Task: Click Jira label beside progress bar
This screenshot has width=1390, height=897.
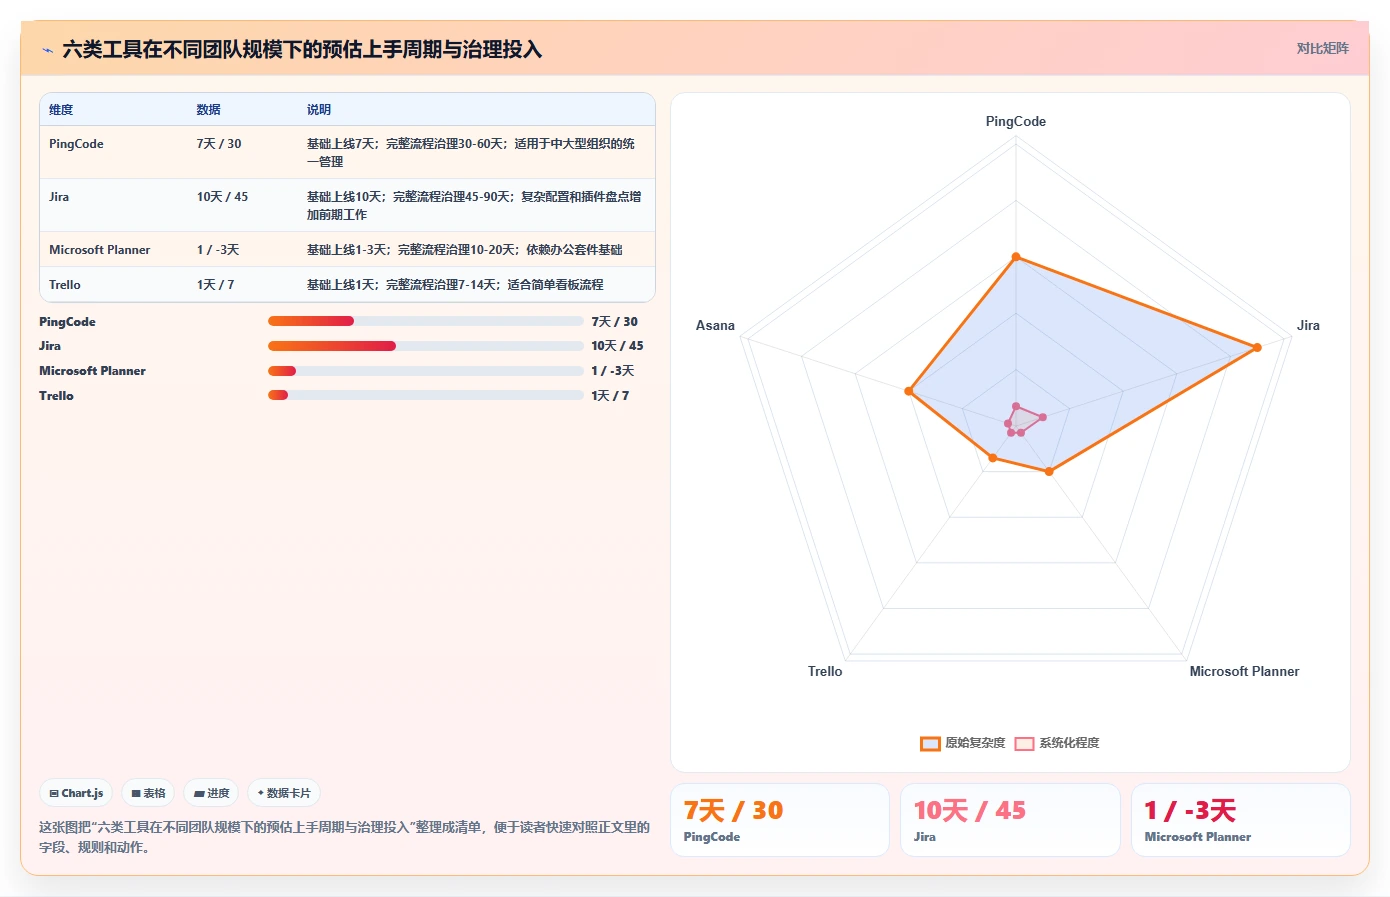Action: pyautogui.click(x=50, y=346)
